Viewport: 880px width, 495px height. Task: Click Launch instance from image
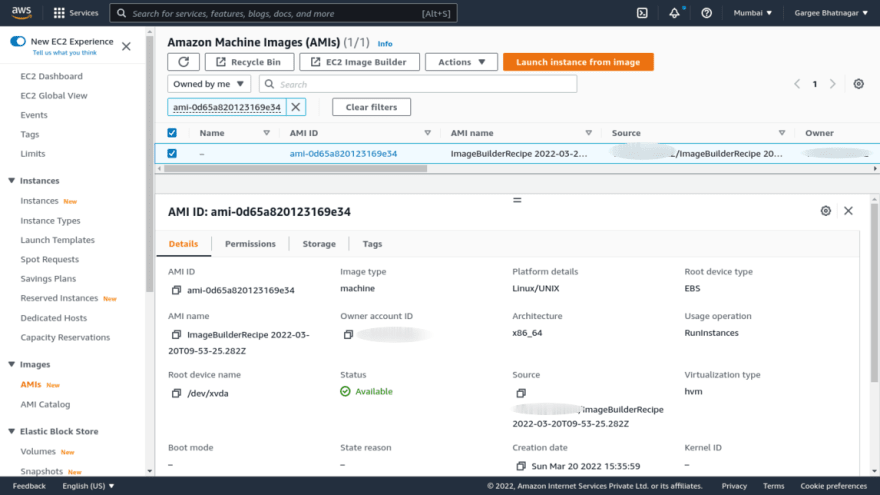(578, 62)
